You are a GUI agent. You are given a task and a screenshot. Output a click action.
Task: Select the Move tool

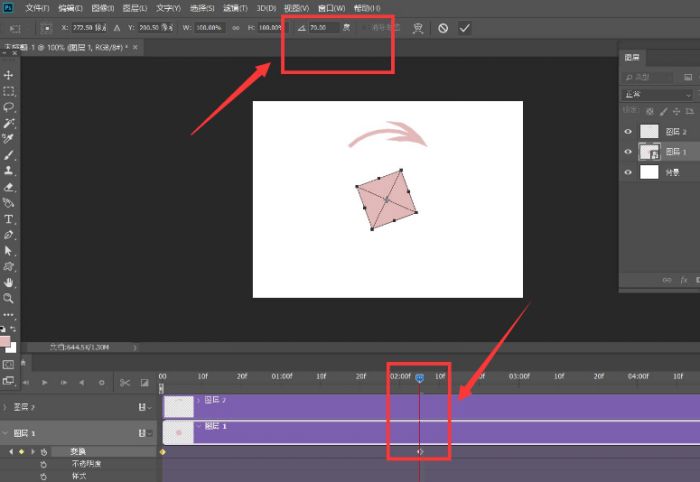(9, 76)
